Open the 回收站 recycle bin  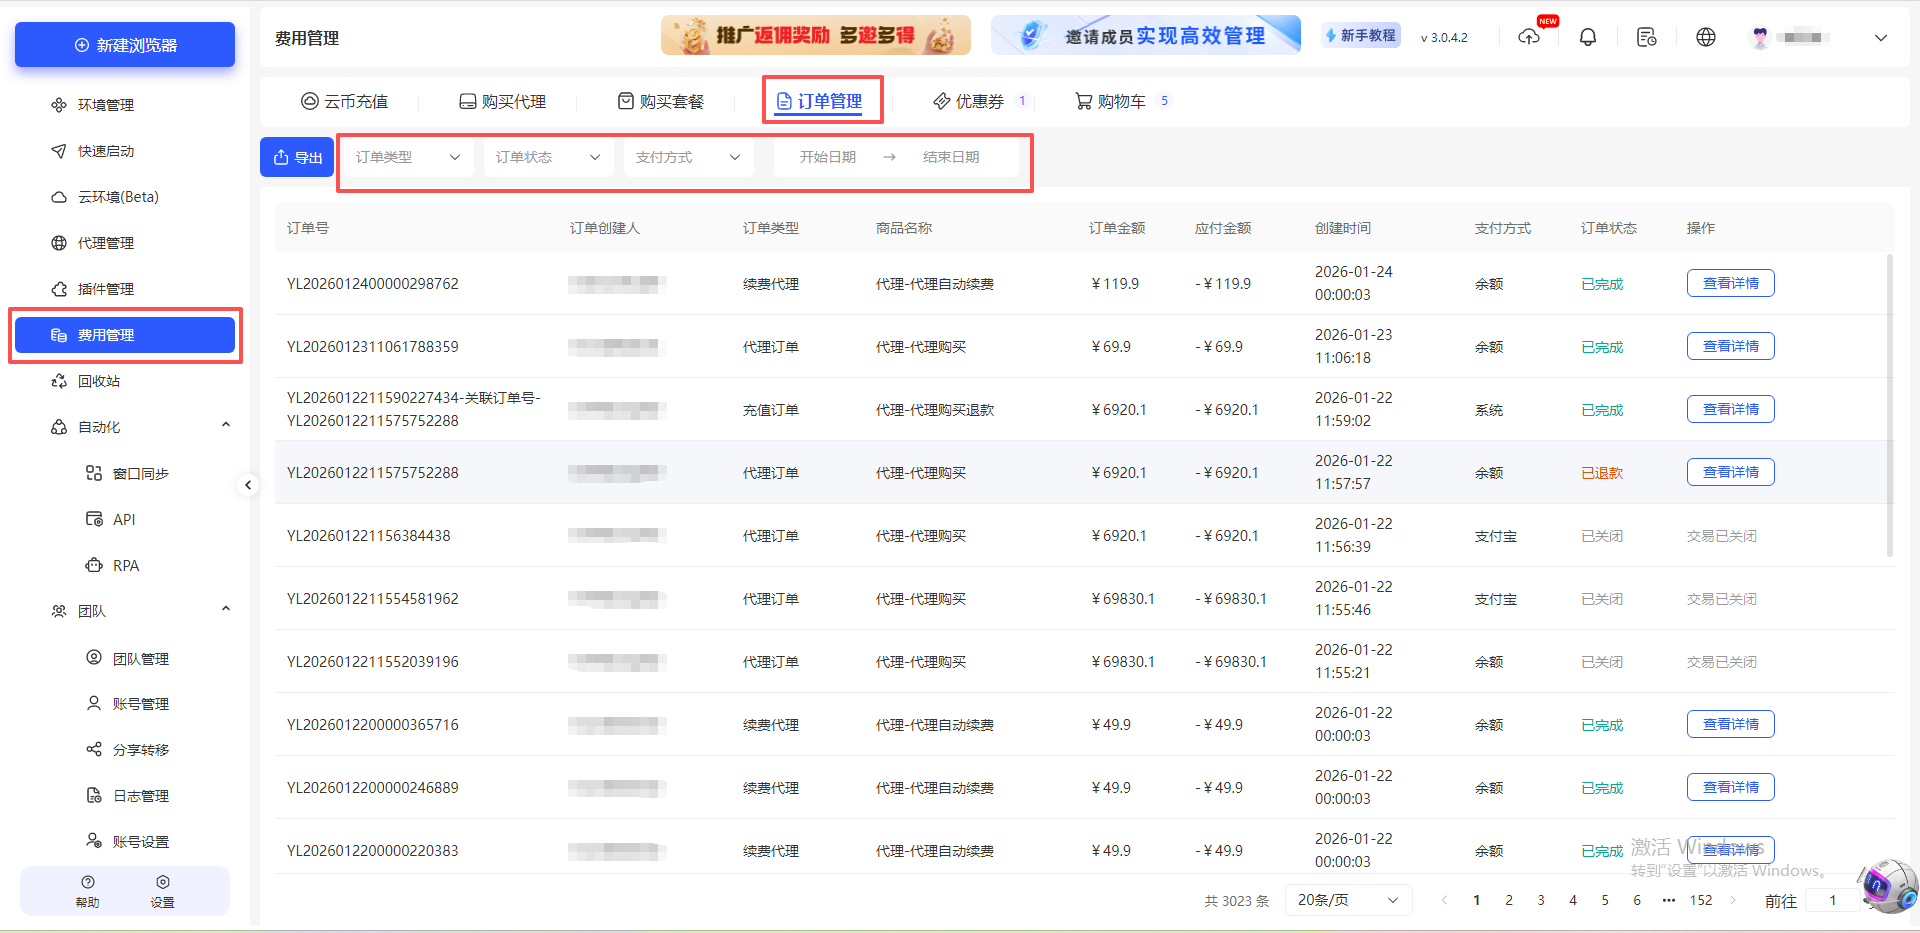(x=93, y=380)
